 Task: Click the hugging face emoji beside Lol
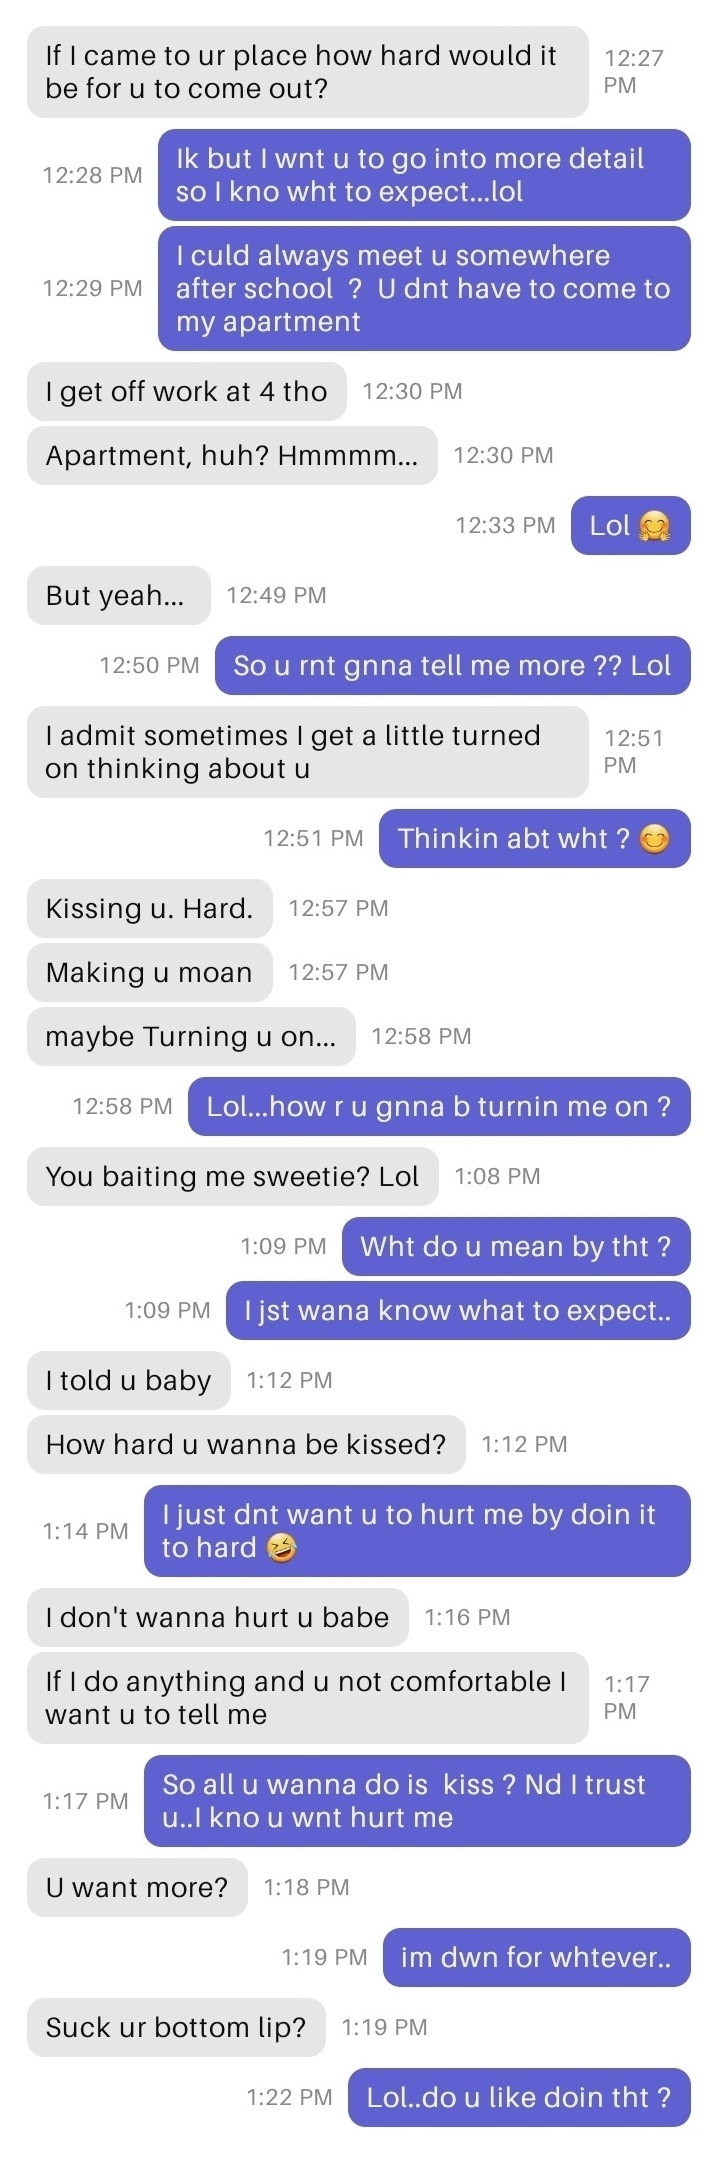pyautogui.click(x=654, y=526)
